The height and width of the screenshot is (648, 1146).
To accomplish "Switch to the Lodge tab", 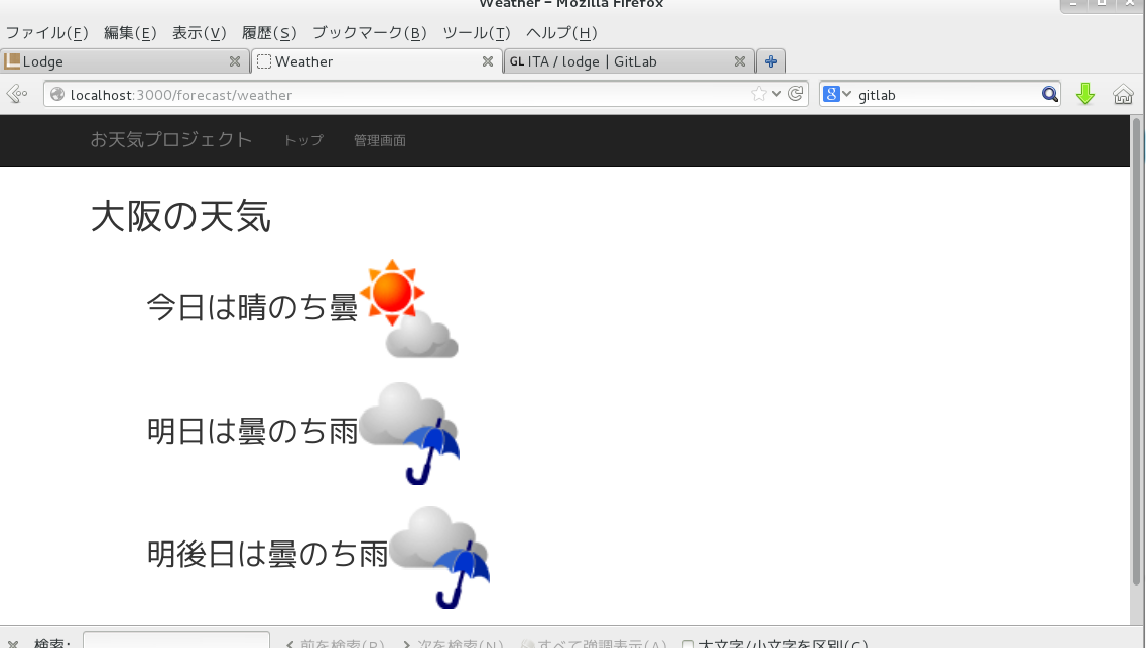I will (x=120, y=61).
